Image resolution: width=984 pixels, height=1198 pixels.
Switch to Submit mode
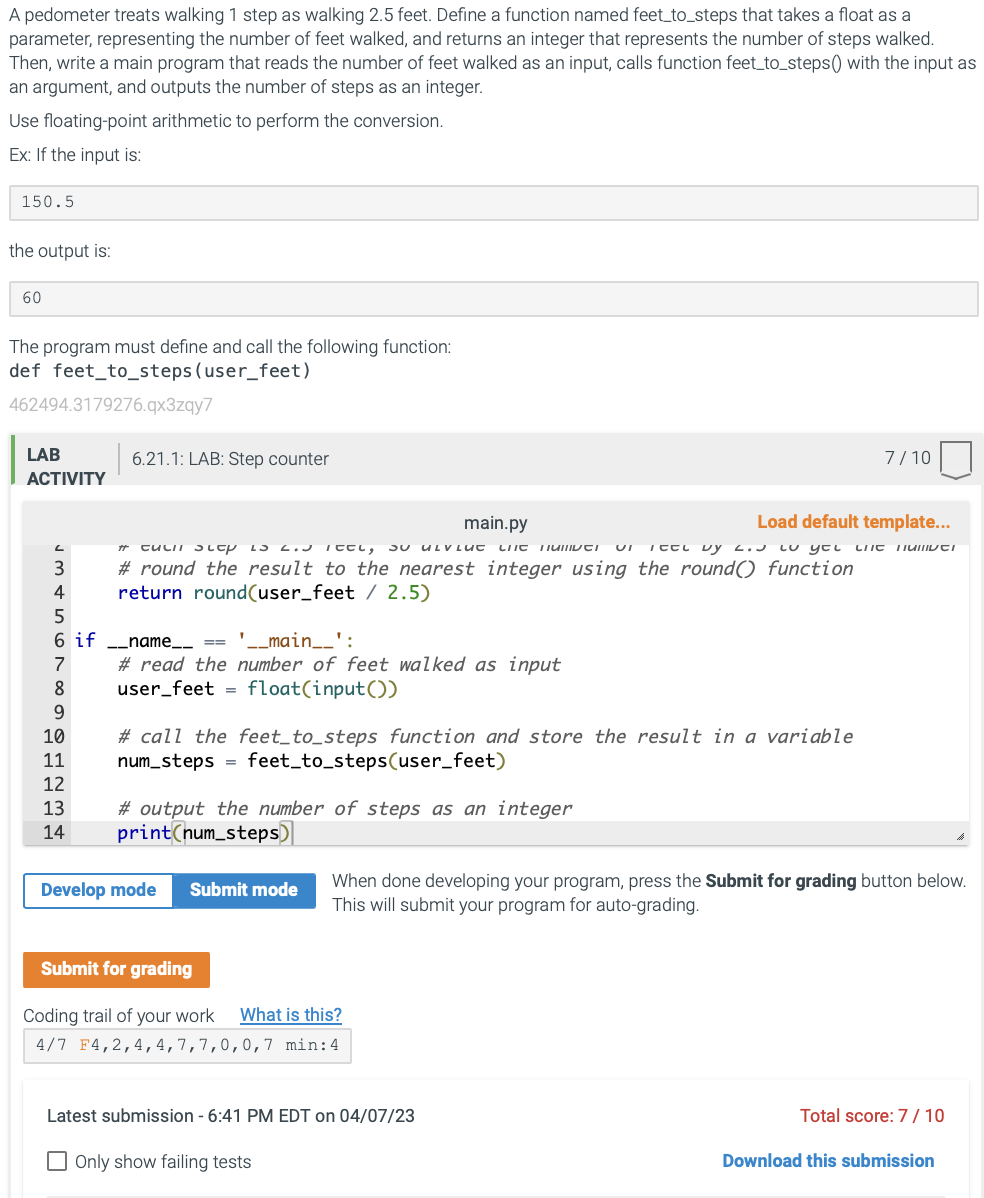pos(243,890)
